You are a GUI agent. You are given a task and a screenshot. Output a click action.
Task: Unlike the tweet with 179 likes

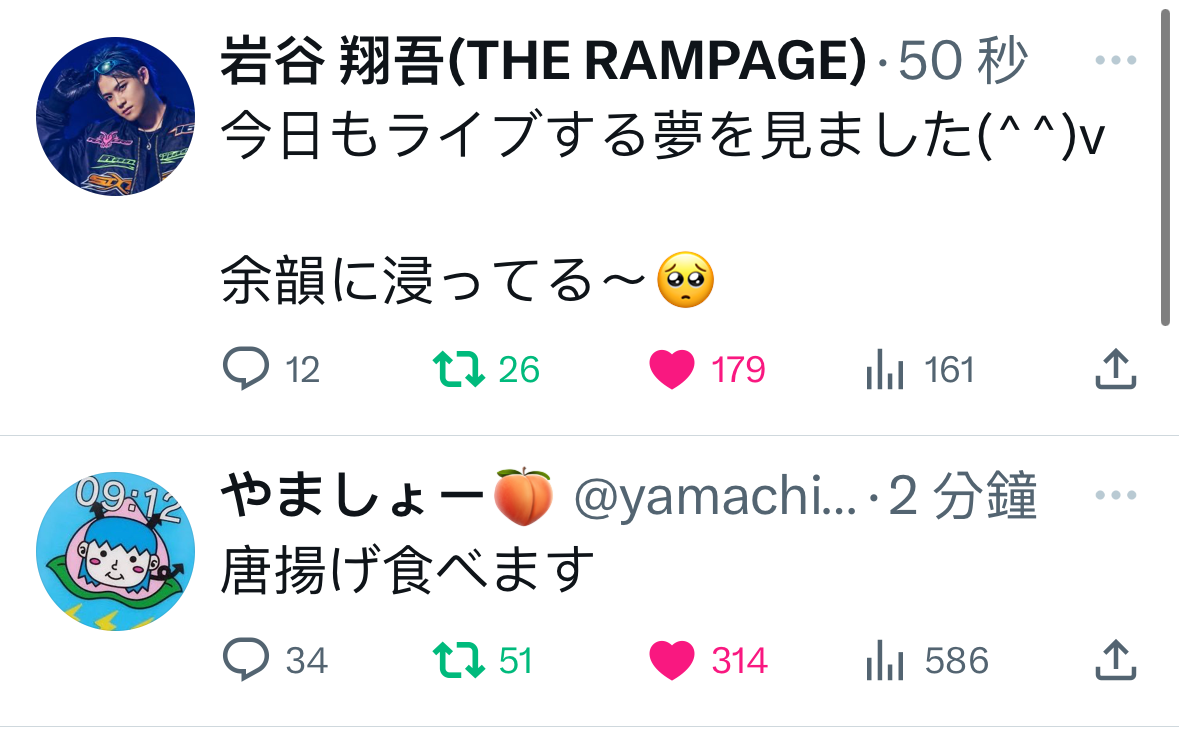(671, 369)
